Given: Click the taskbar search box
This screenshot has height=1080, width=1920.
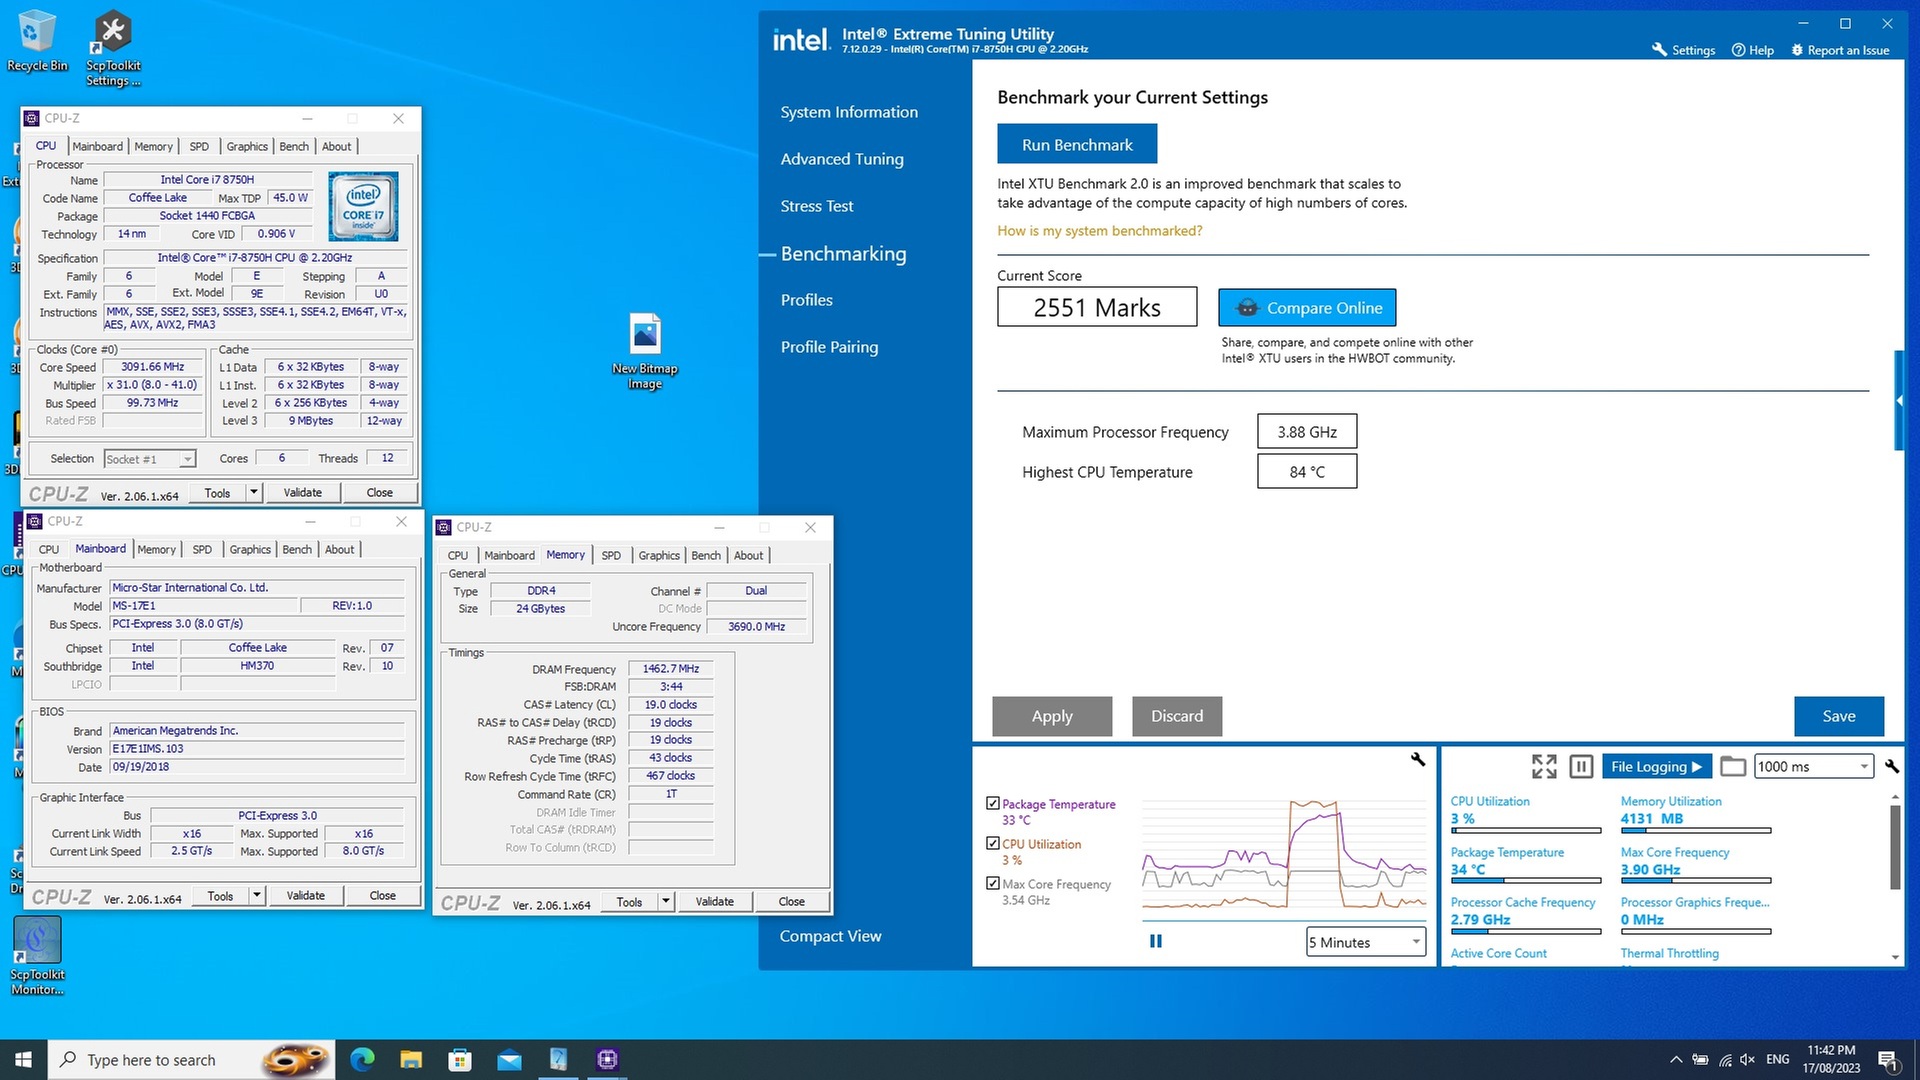Looking at the screenshot, I should click(x=190, y=1059).
